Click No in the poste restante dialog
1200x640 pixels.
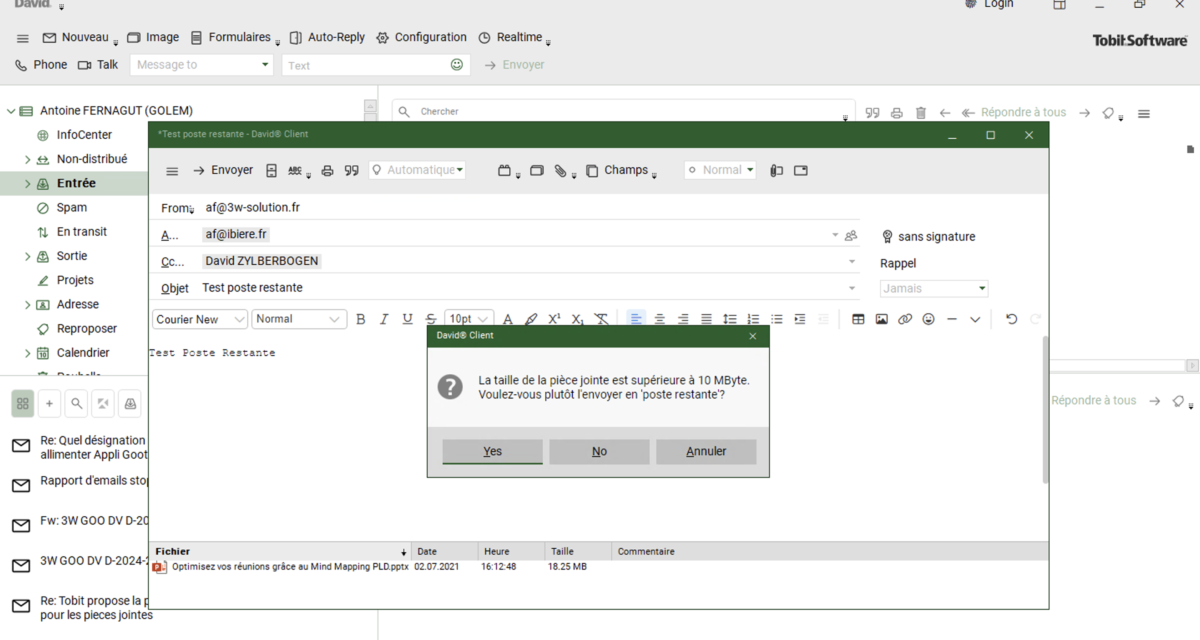coord(599,451)
